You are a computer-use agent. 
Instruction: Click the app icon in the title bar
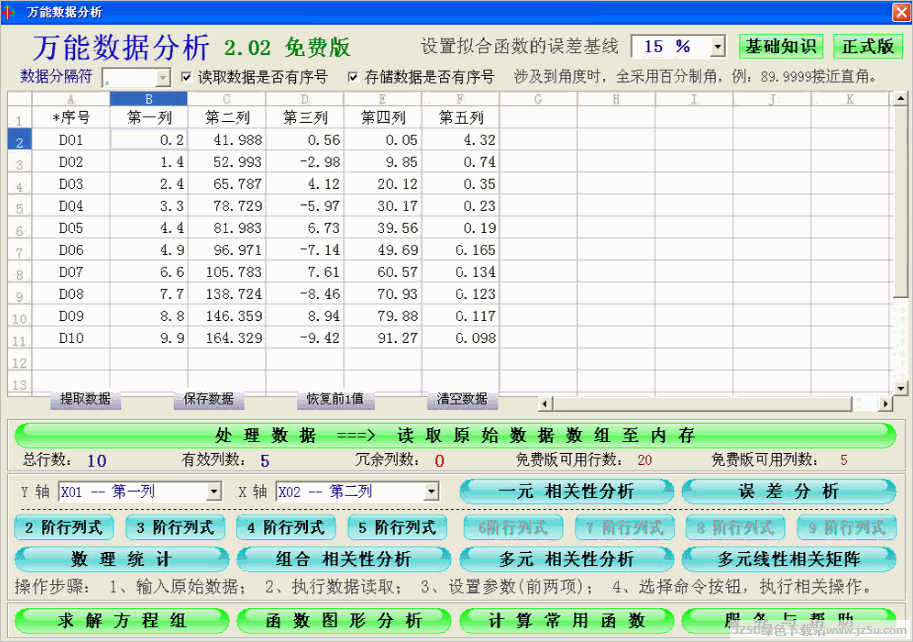point(8,11)
